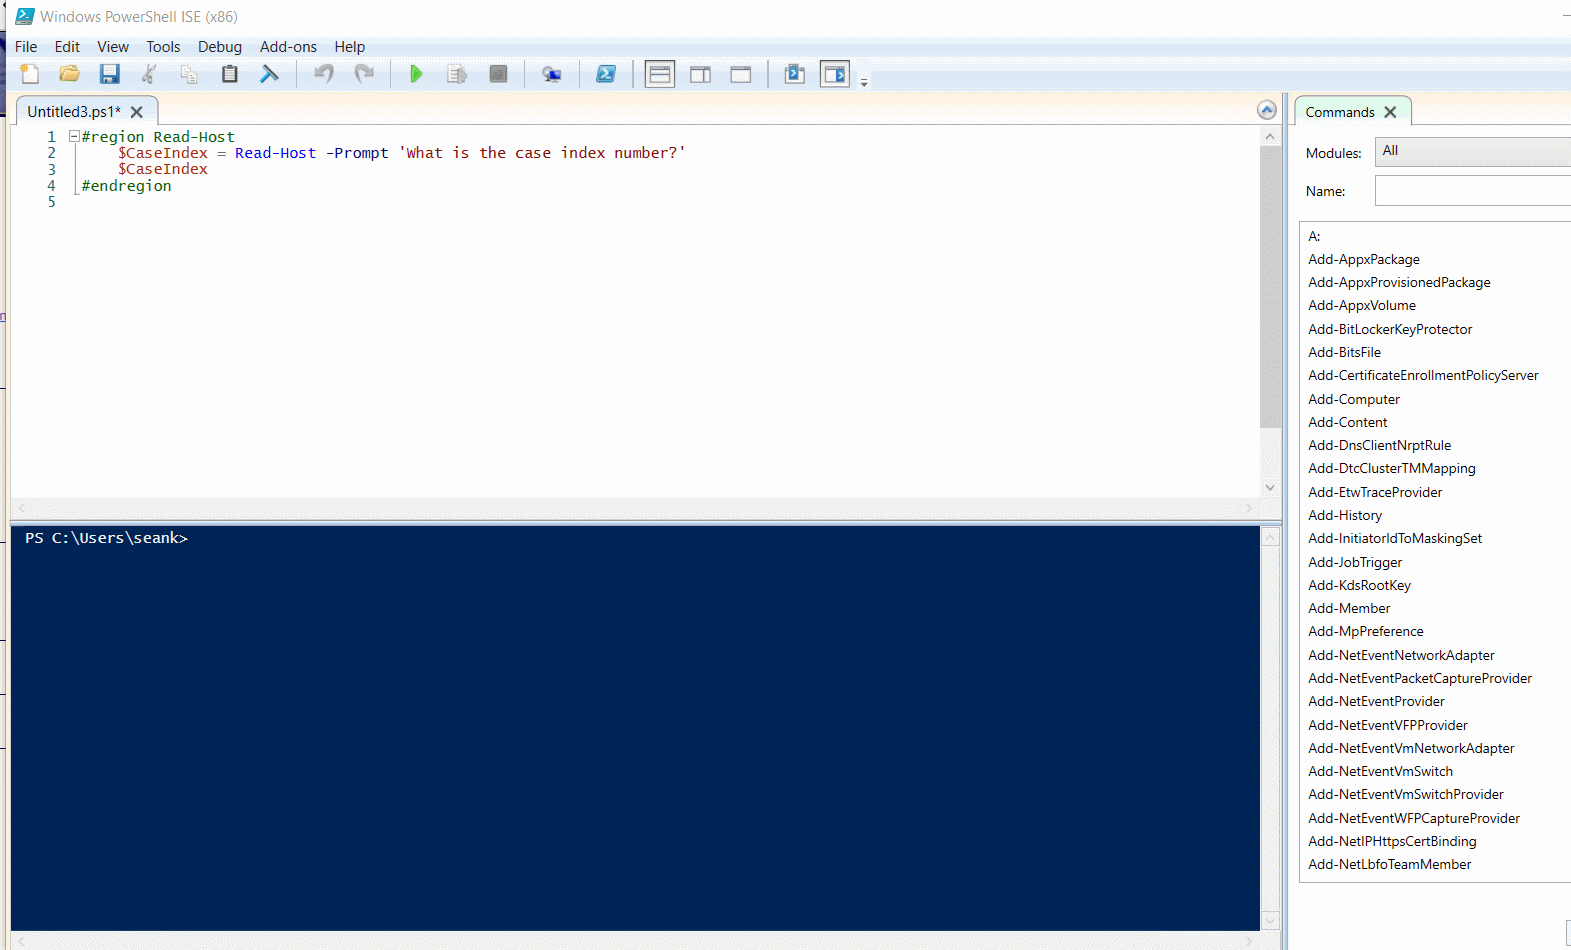Select Add-AppxProvisionedPackage command

pyautogui.click(x=1399, y=282)
